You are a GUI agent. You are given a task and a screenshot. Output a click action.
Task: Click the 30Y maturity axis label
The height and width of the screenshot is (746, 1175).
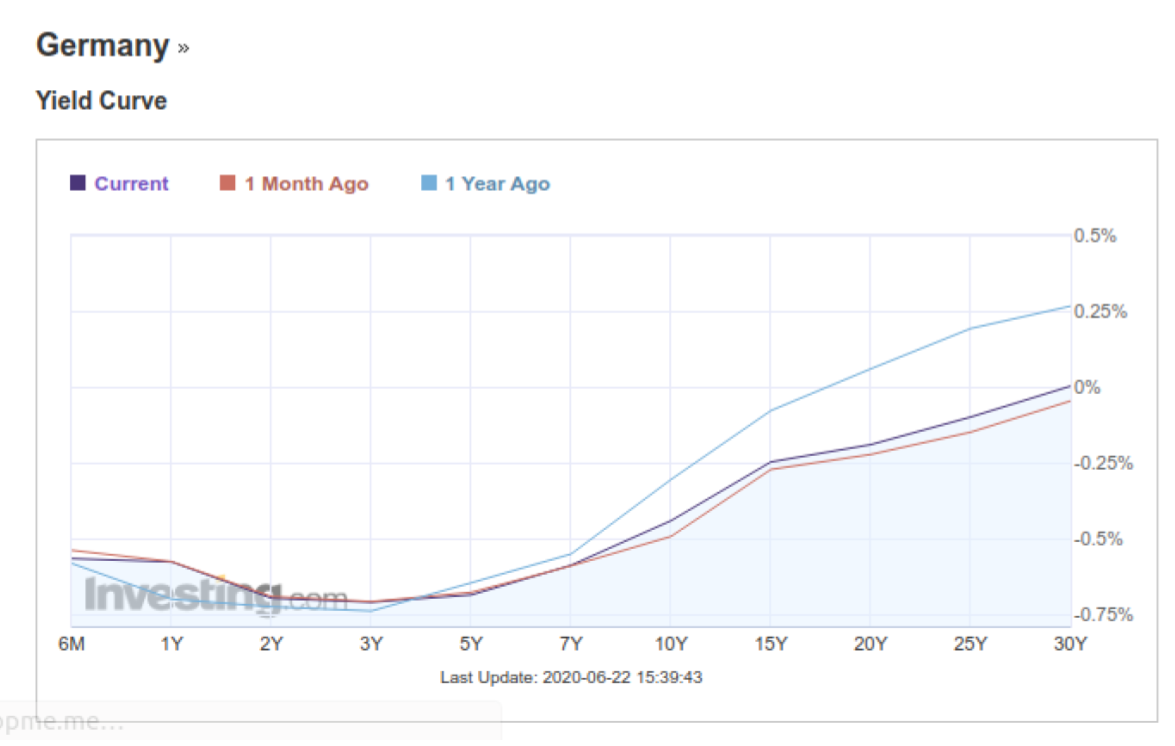[x=1070, y=644]
